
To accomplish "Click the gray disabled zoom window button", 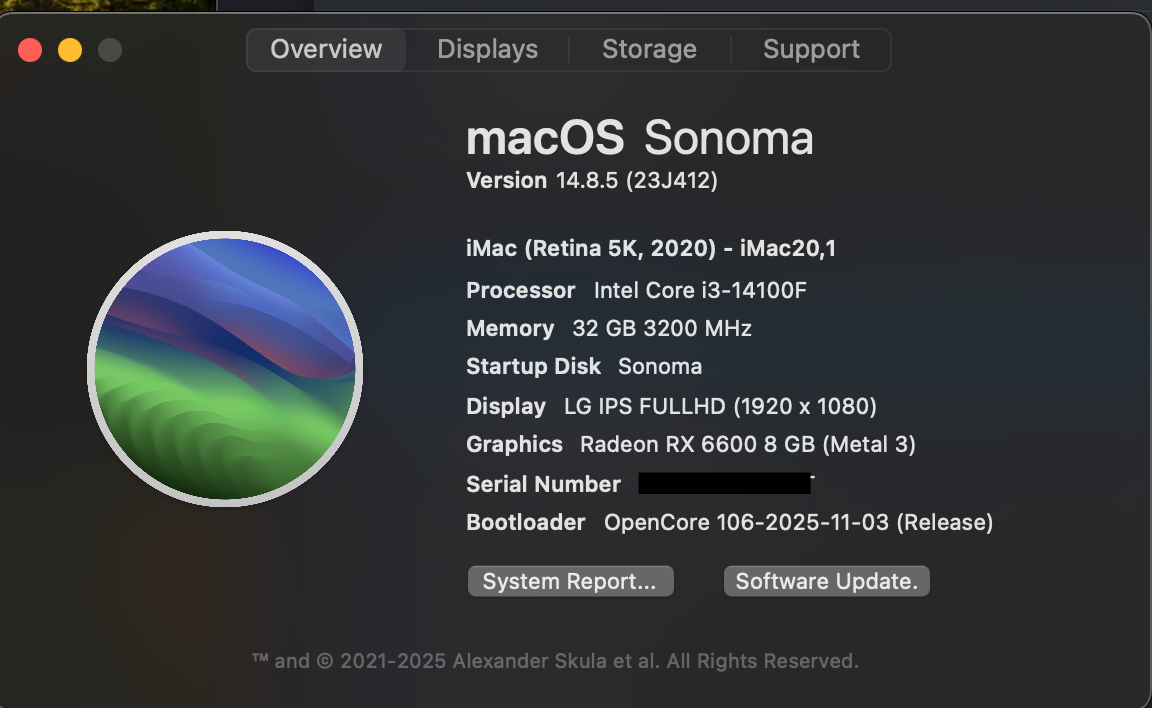I will click(109, 50).
